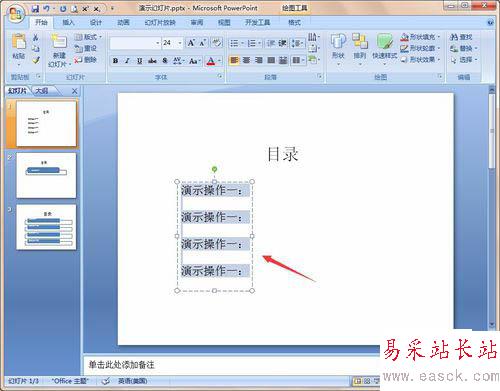Screen dimensions: 500x391
Task: Save the presentation from quick access toolbar
Action: point(35,9)
